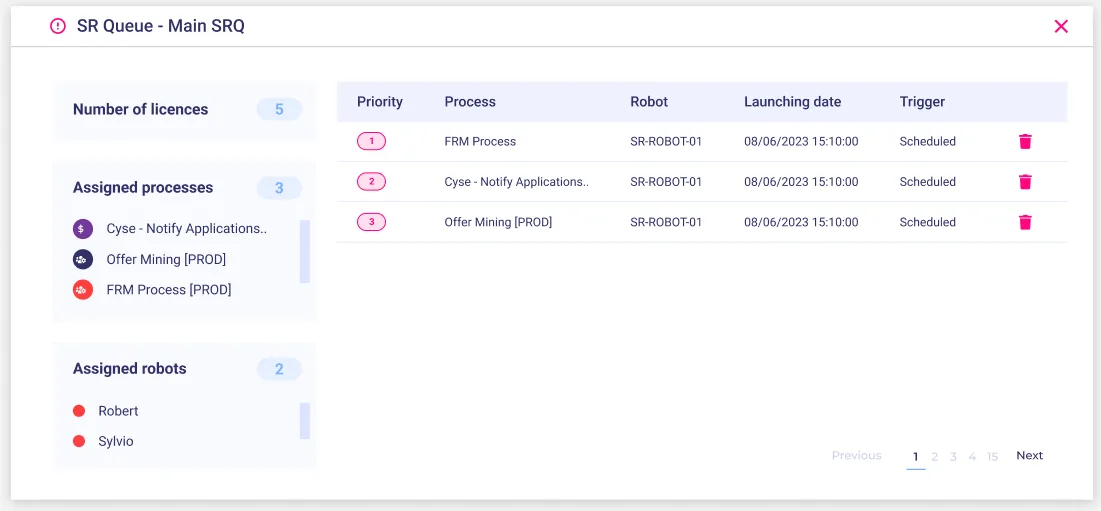The width and height of the screenshot is (1101, 511).
Task: Click the Process column header
Action: coord(470,102)
